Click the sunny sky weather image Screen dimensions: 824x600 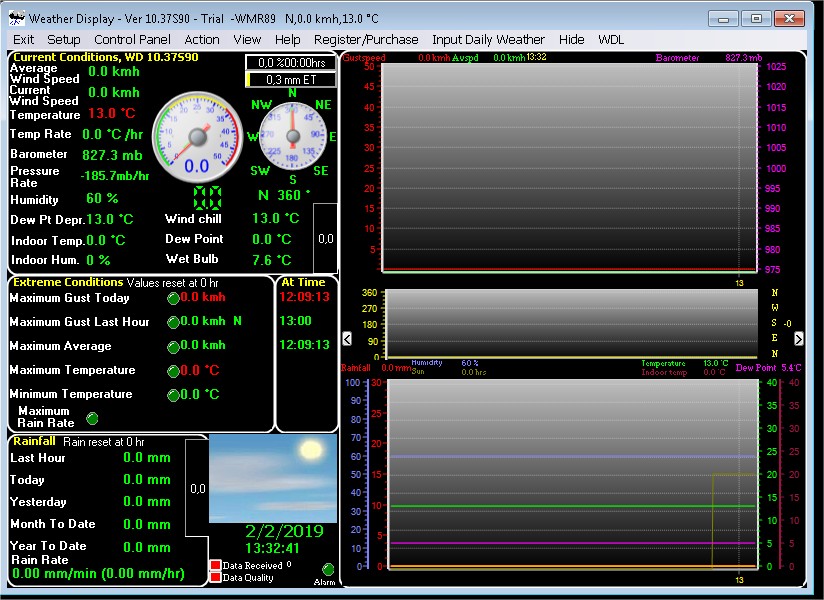click(273, 479)
